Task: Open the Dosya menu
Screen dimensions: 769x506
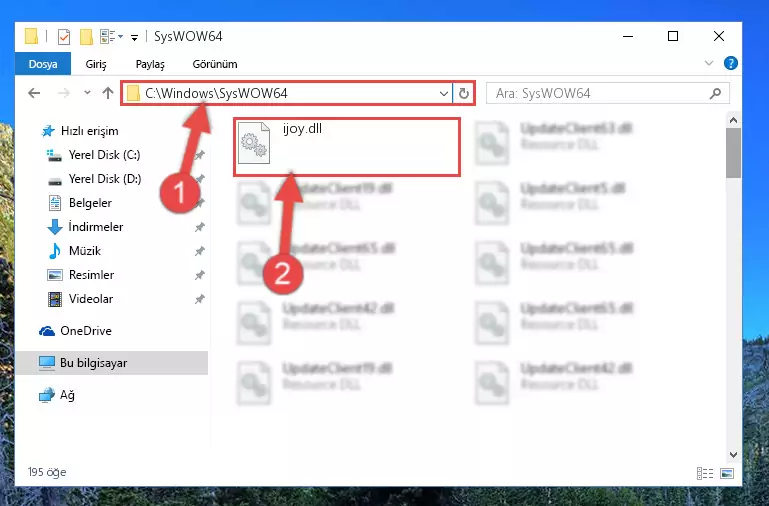Action: [43, 64]
